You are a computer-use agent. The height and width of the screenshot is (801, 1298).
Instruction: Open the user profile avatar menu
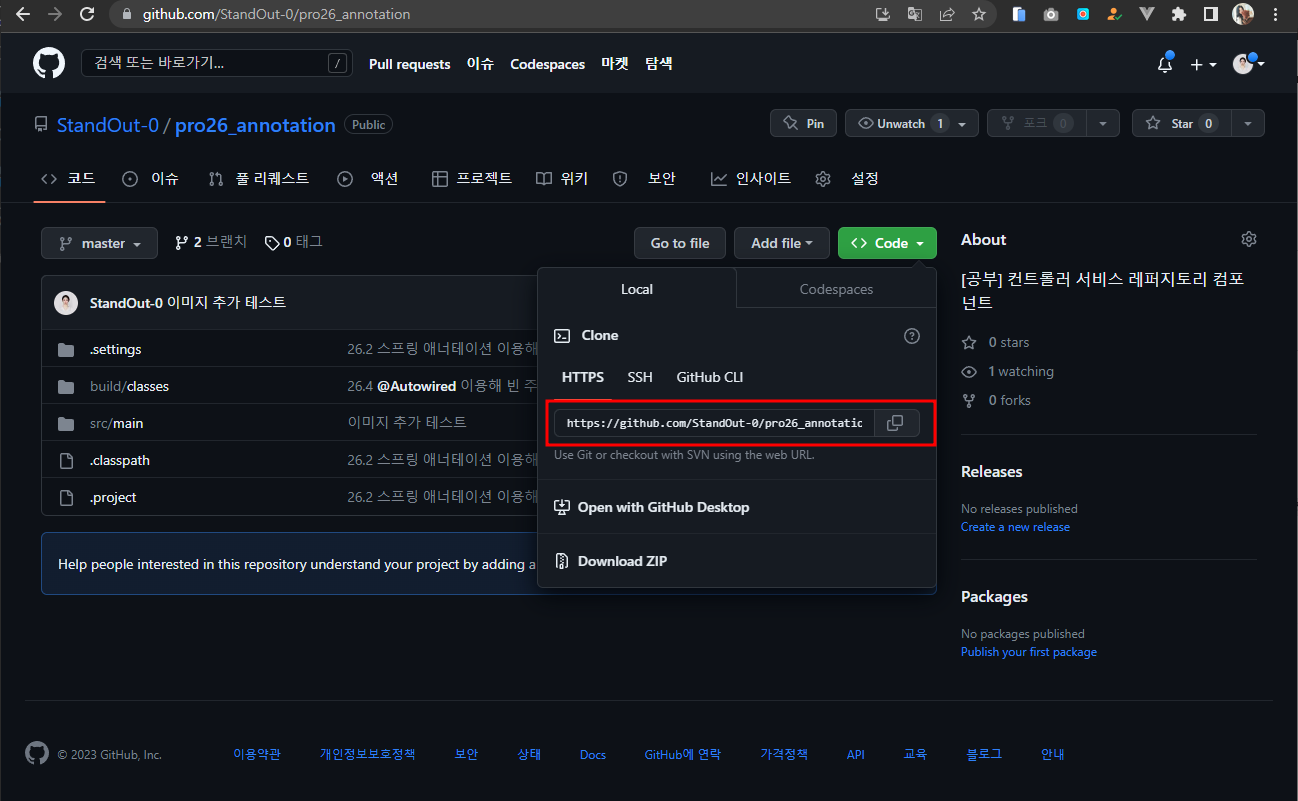point(1248,64)
